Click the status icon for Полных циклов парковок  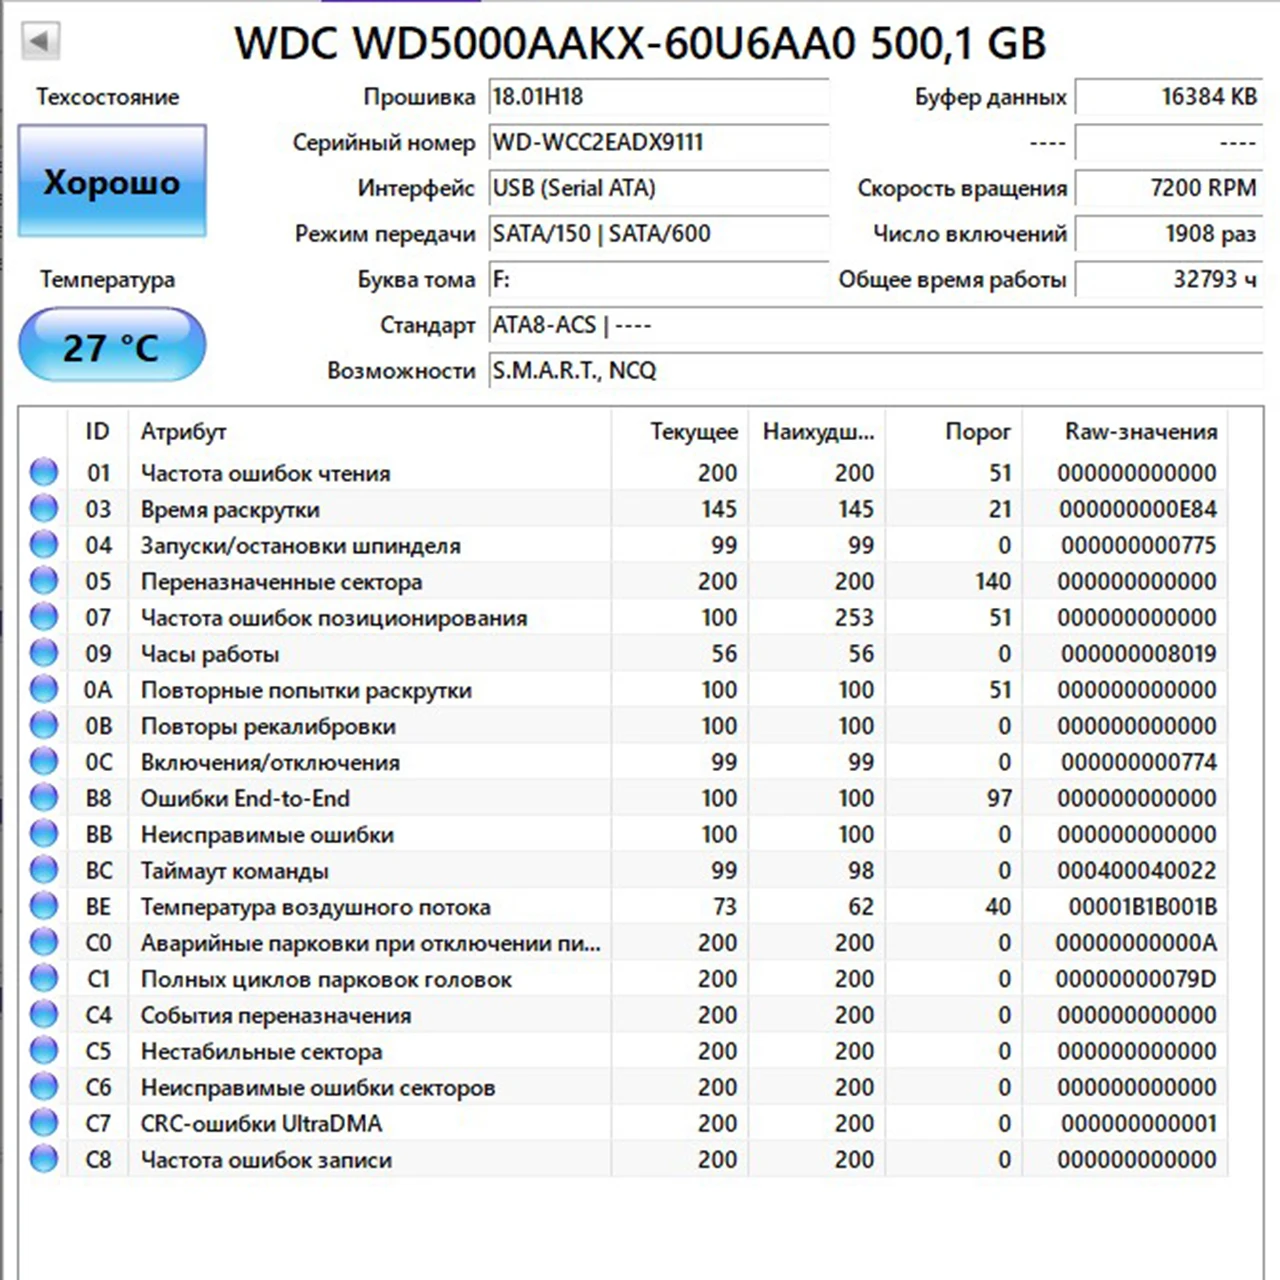tap(44, 978)
